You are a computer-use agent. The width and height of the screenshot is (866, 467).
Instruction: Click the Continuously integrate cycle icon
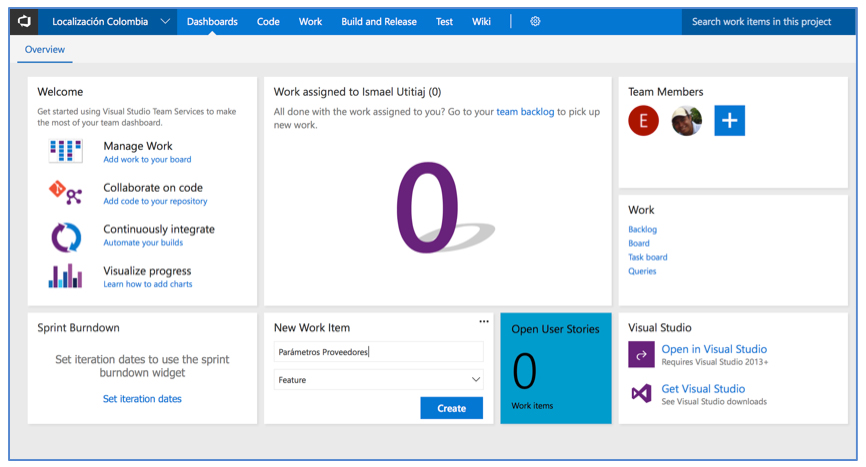[x=66, y=237]
